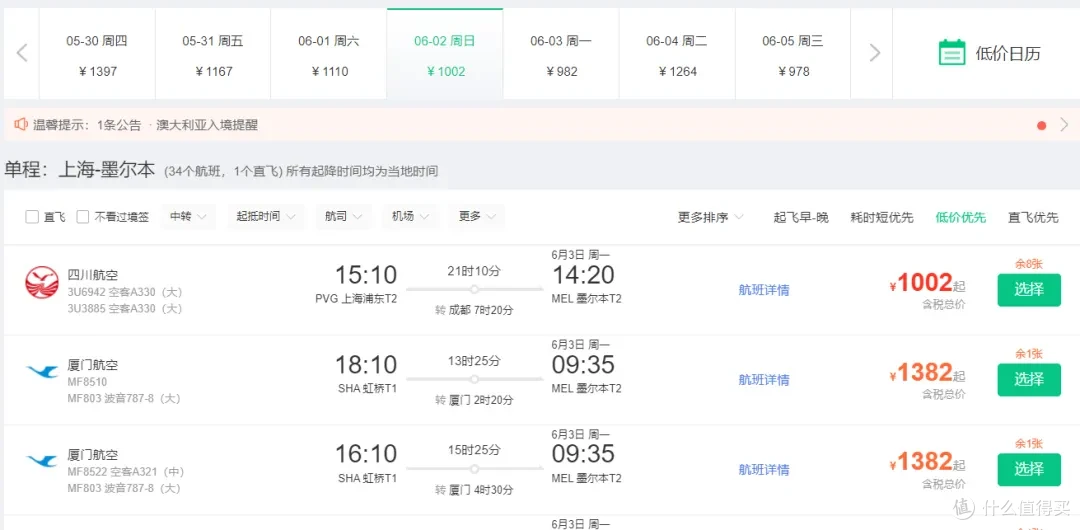Expand the 航司 airline filter dropdown

click(343, 216)
